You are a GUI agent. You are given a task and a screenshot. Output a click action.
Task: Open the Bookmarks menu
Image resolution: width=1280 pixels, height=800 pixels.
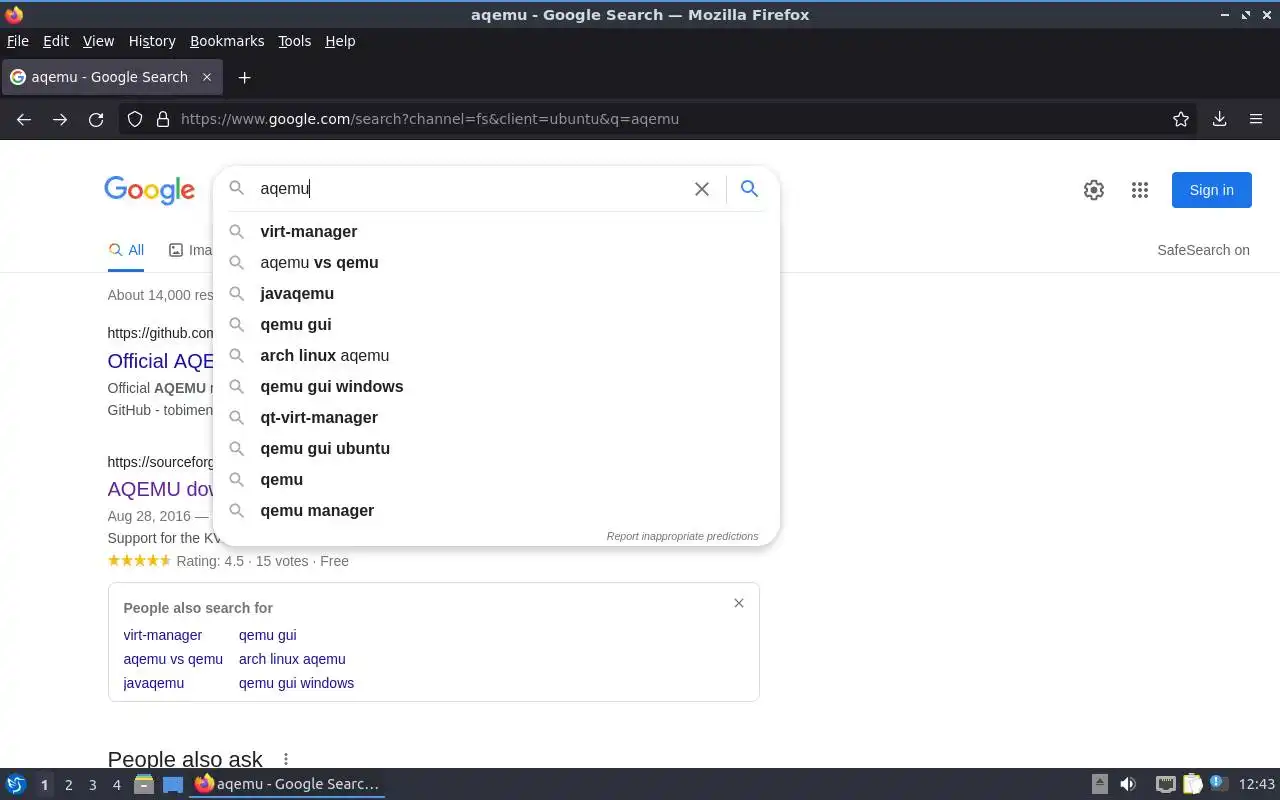click(x=227, y=41)
